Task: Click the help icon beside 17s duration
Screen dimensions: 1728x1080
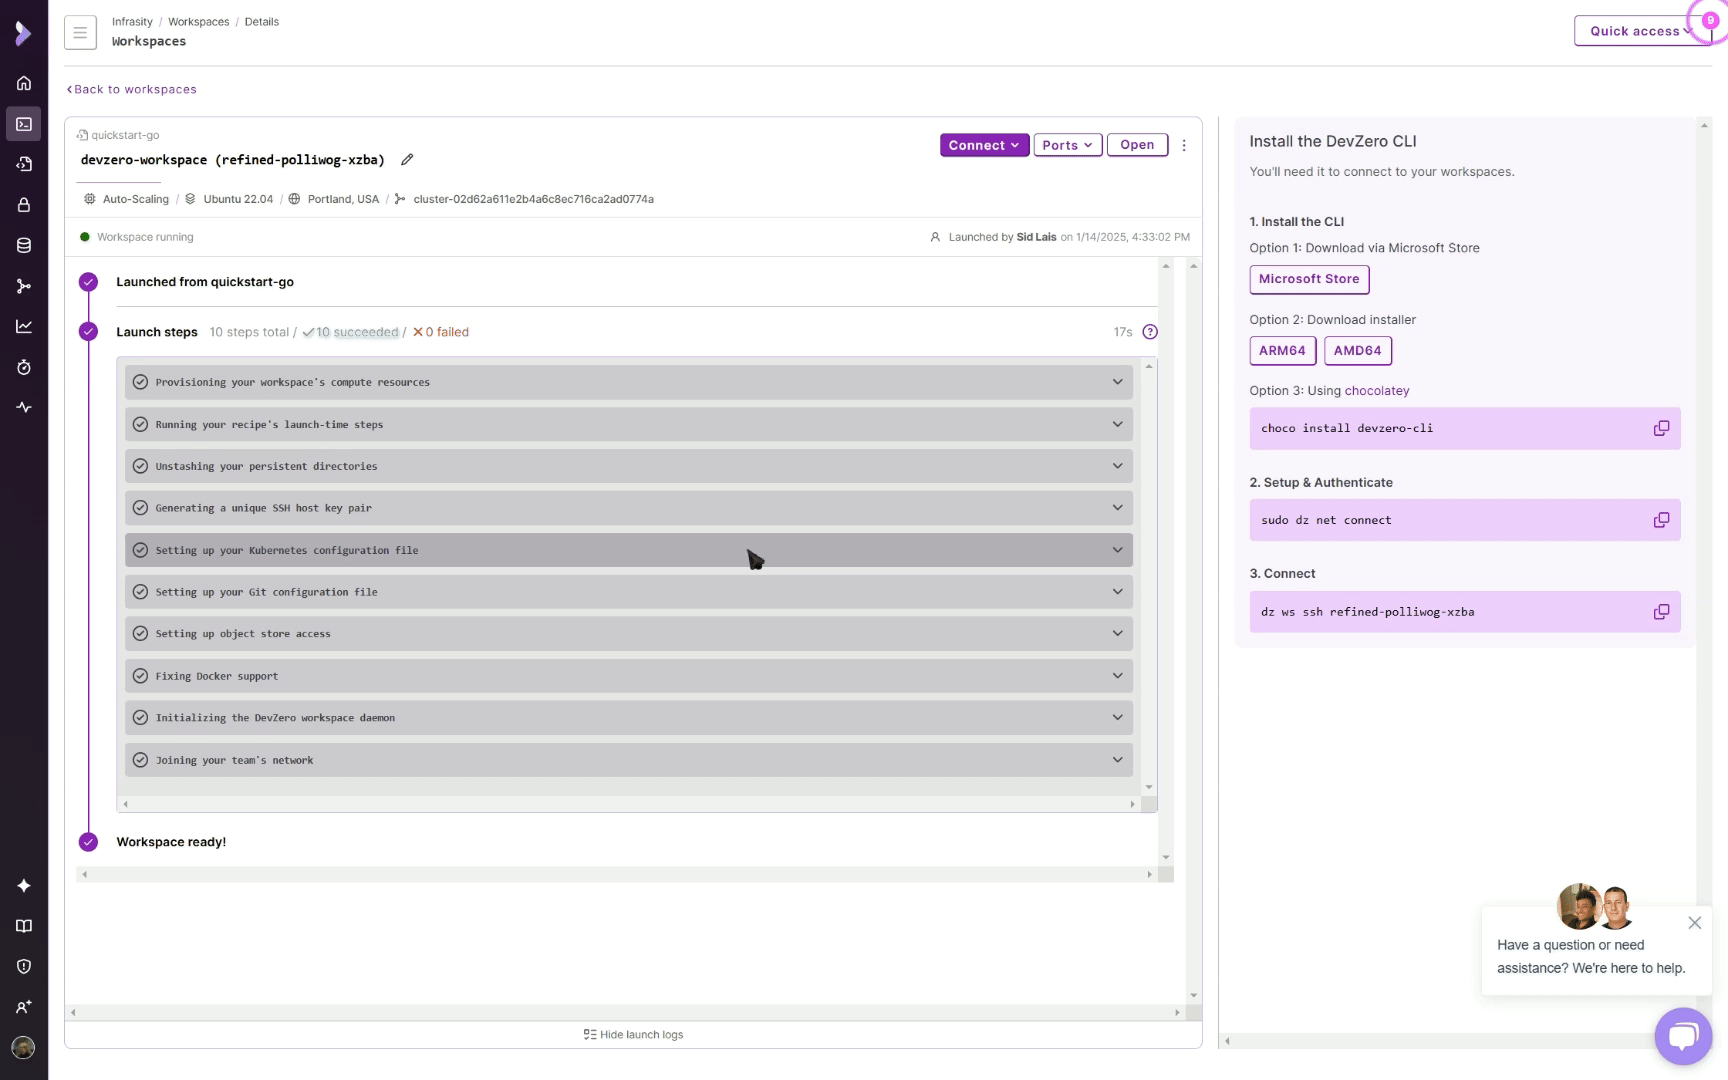Action: 1150,332
